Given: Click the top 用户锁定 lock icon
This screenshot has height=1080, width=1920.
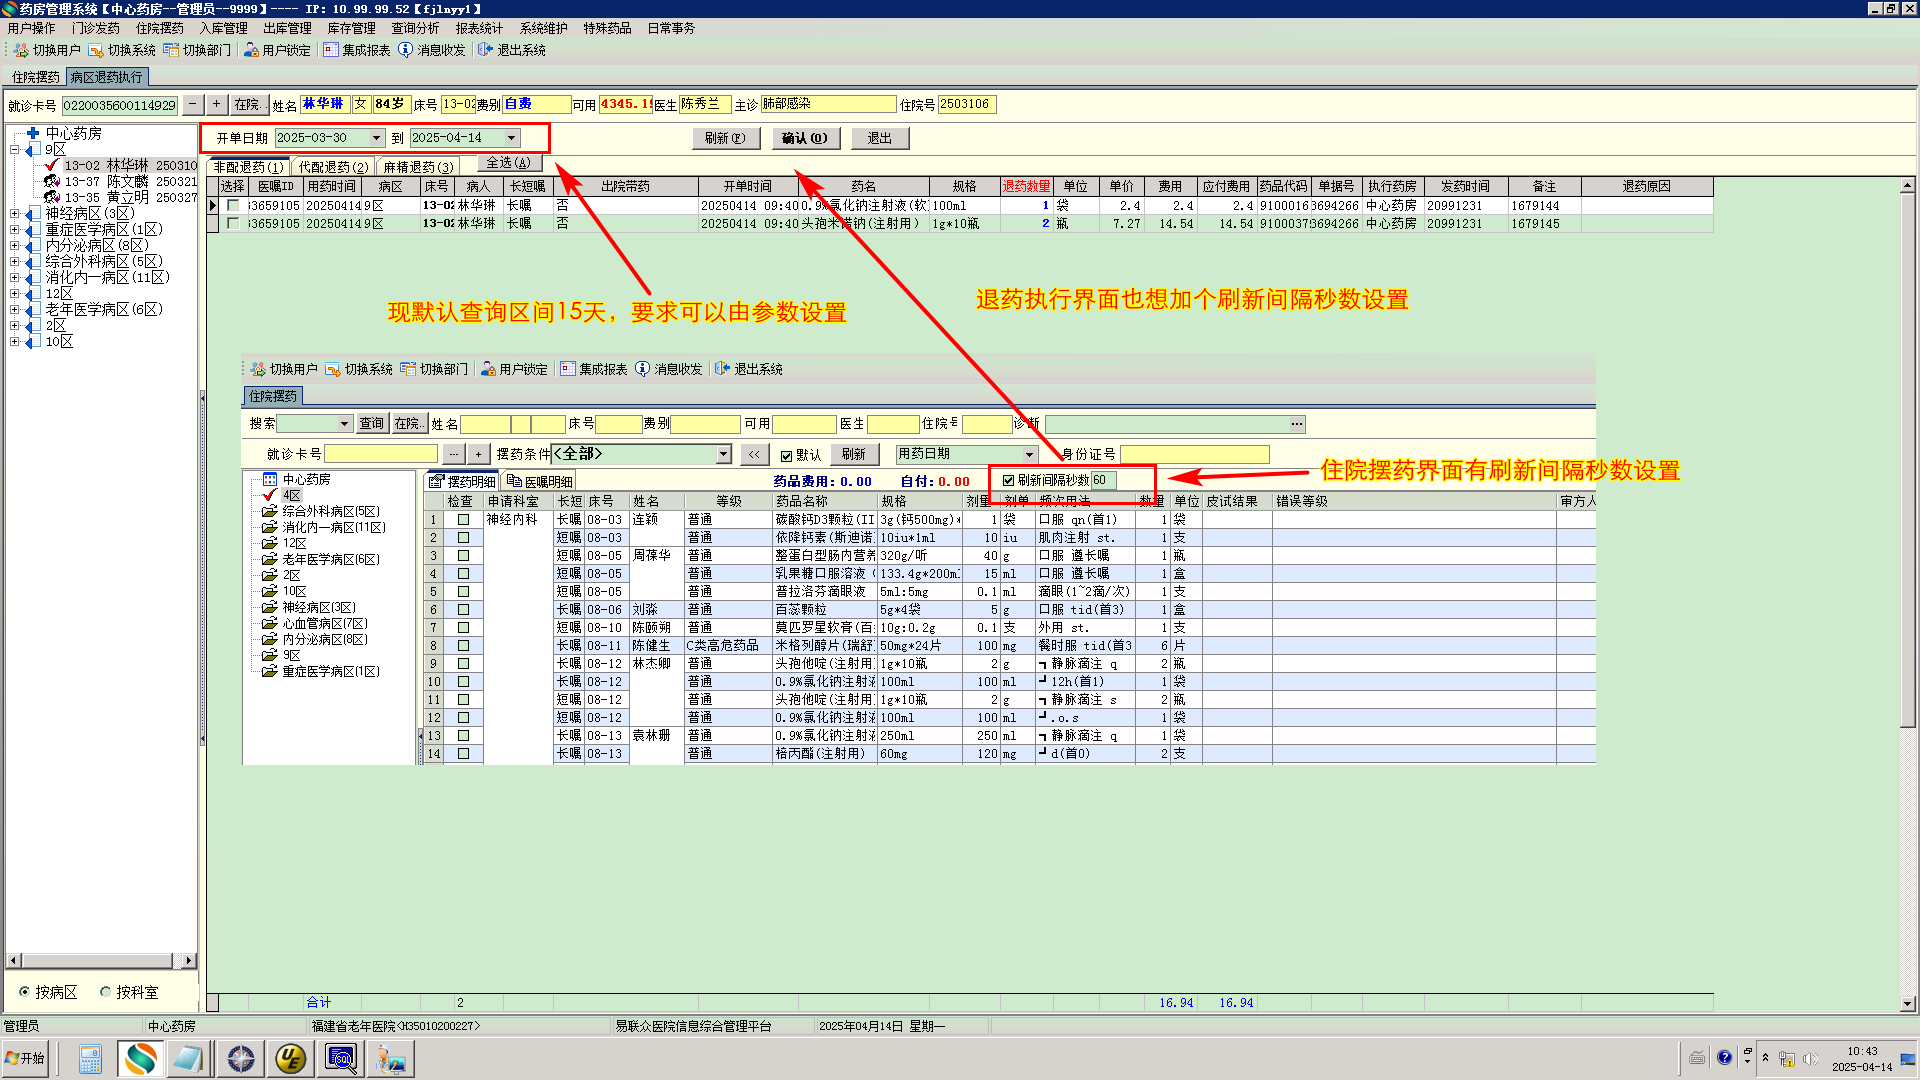Looking at the screenshot, I should pos(251,50).
